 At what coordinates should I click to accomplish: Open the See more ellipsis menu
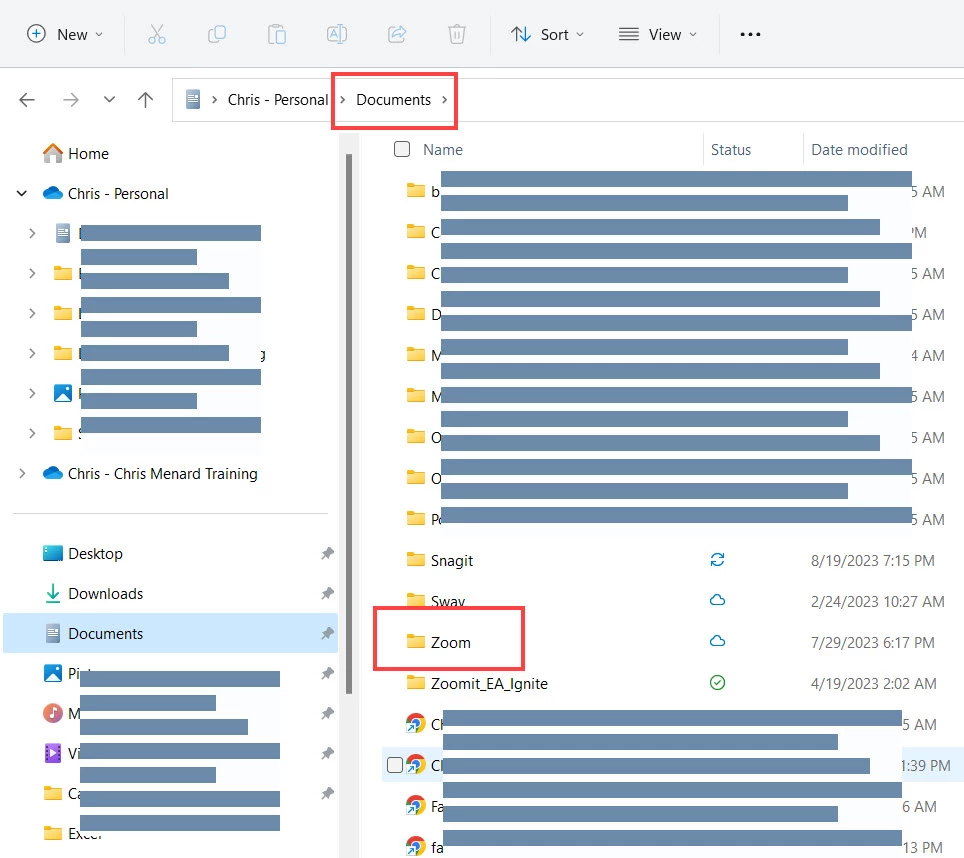[750, 34]
